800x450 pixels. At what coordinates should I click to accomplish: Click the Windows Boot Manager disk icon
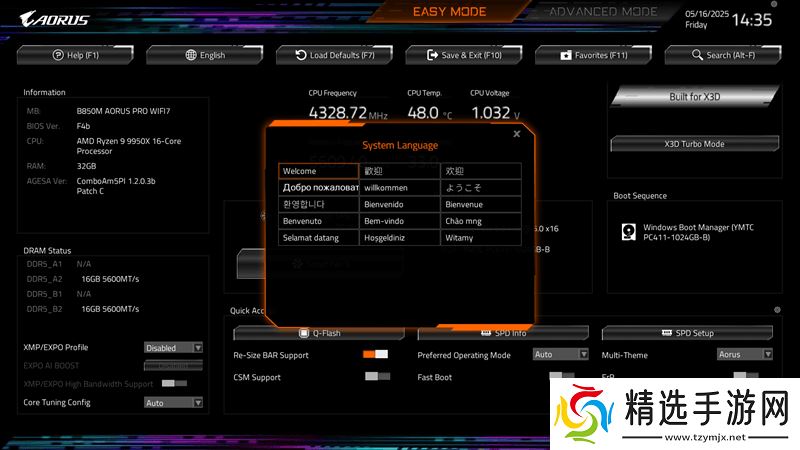click(627, 232)
